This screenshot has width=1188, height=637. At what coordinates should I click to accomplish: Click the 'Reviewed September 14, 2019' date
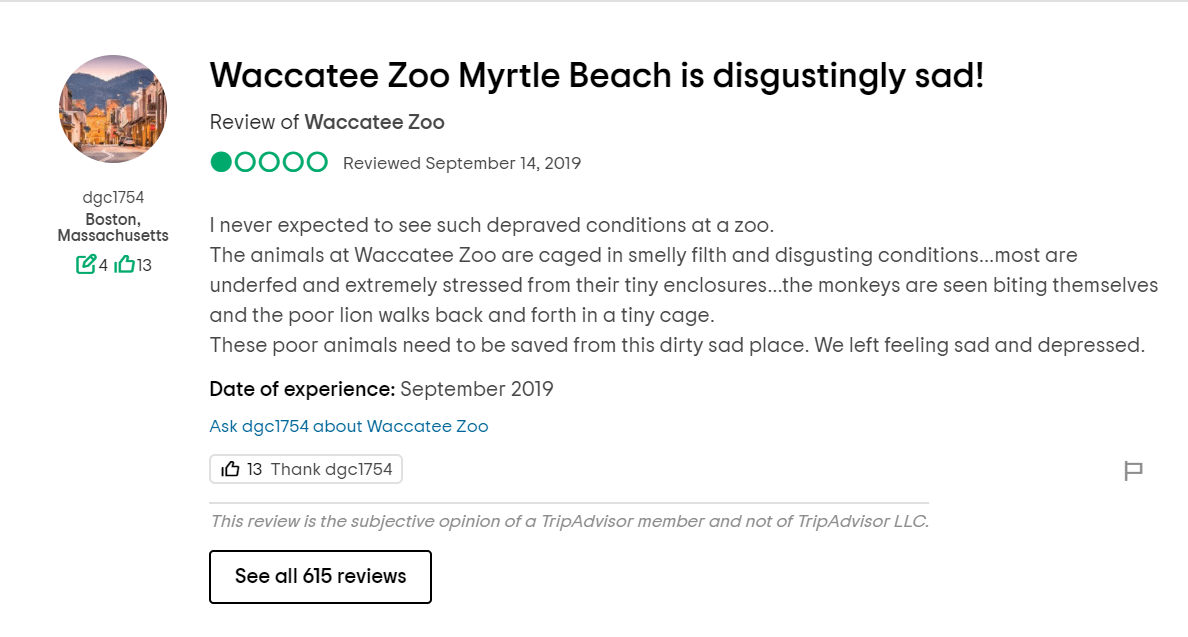(x=461, y=163)
